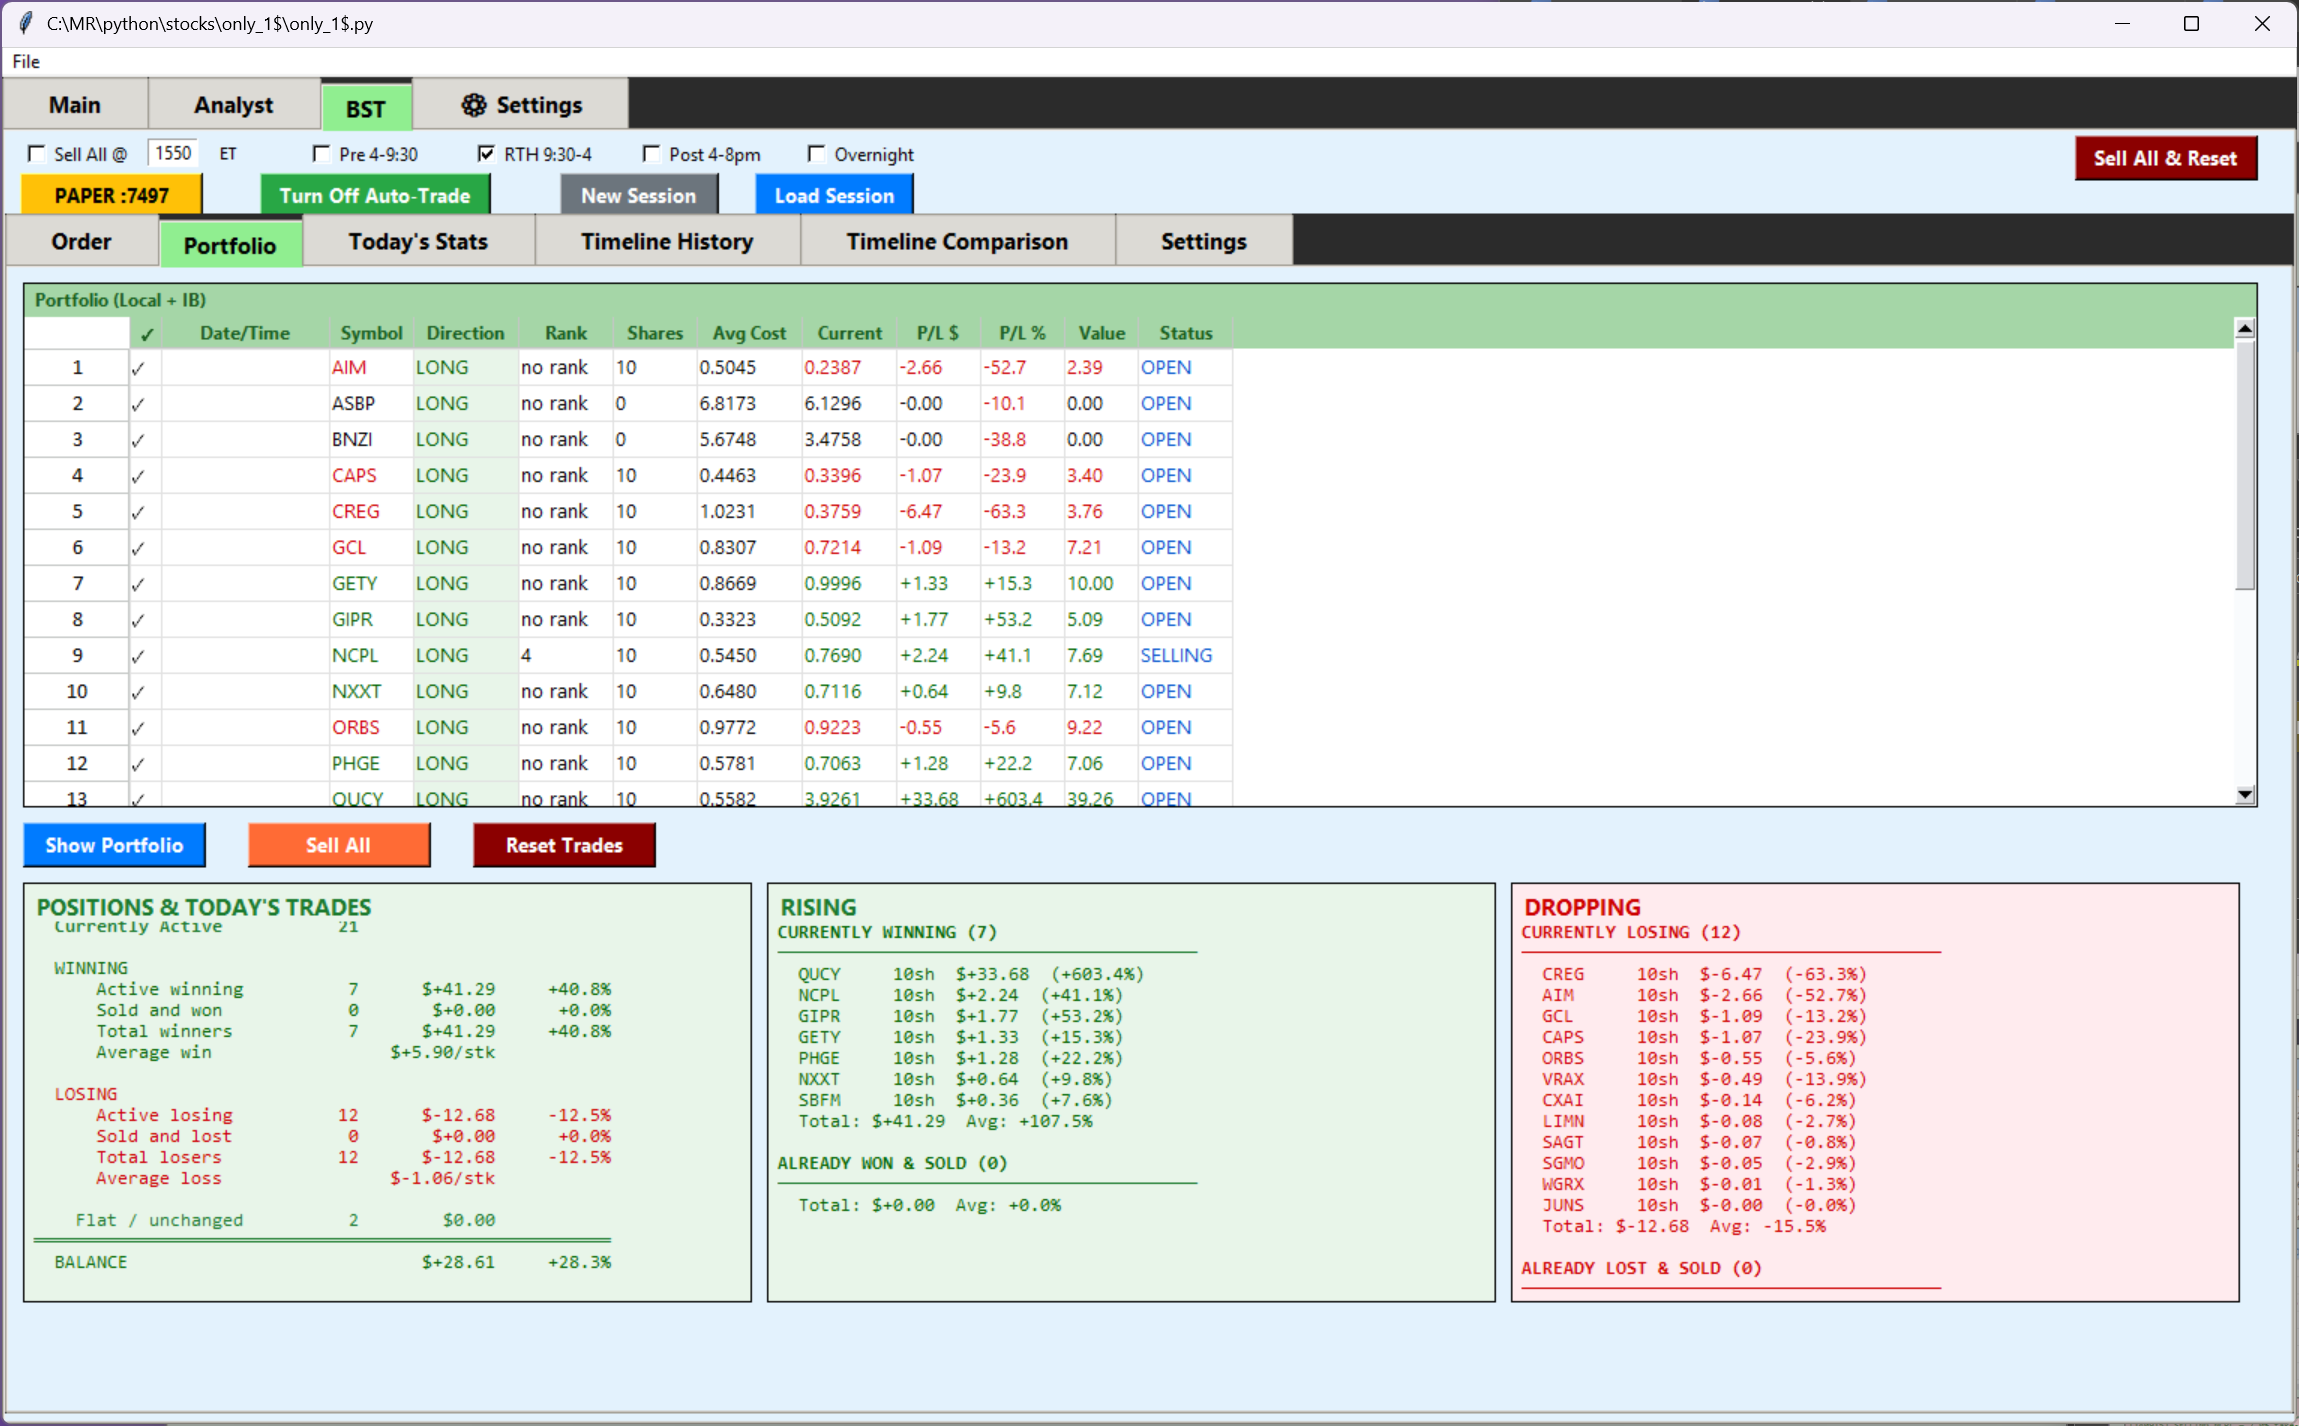Click Turn Off Auto-Trade button
Image resolution: width=2299 pixels, height=1426 pixels.
[x=375, y=196]
